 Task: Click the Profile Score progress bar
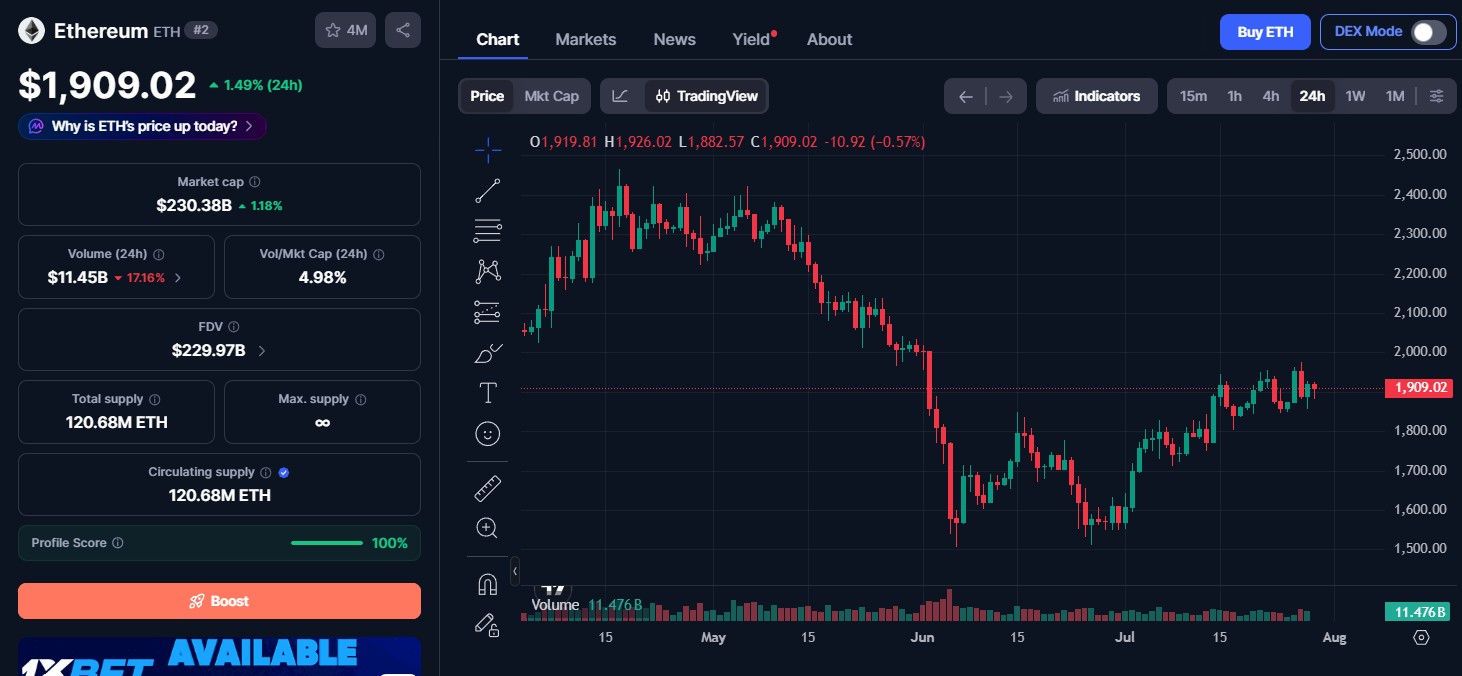click(x=327, y=543)
